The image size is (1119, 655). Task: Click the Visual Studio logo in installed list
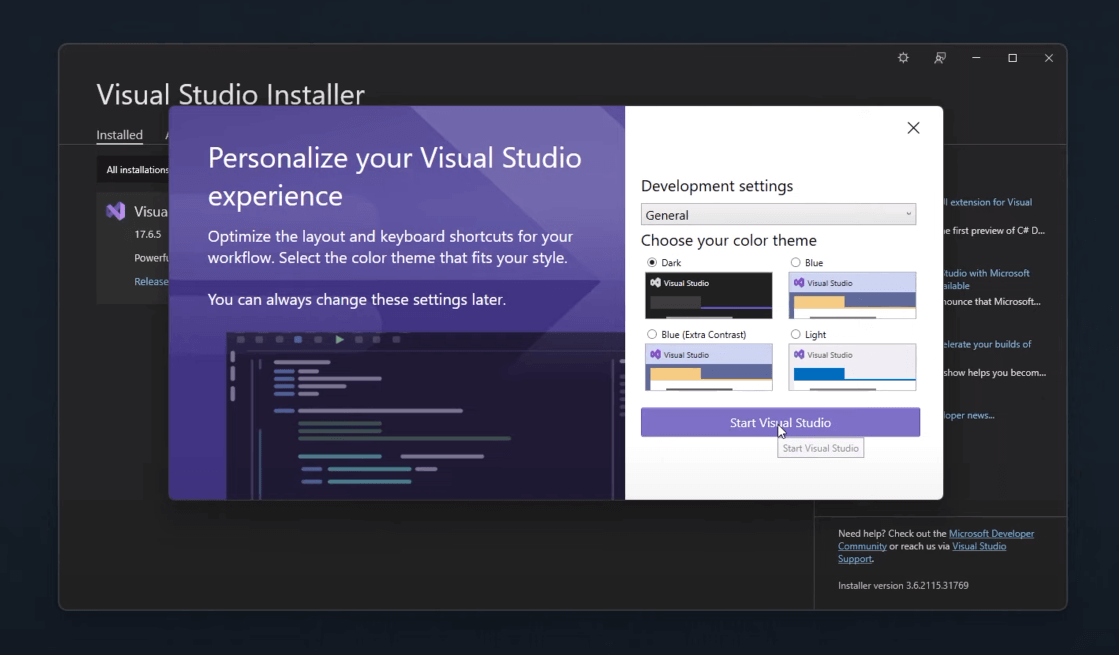(116, 211)
